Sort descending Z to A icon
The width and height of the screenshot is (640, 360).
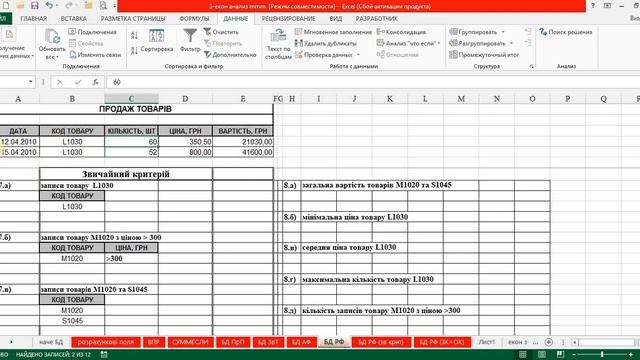[134, 51]
